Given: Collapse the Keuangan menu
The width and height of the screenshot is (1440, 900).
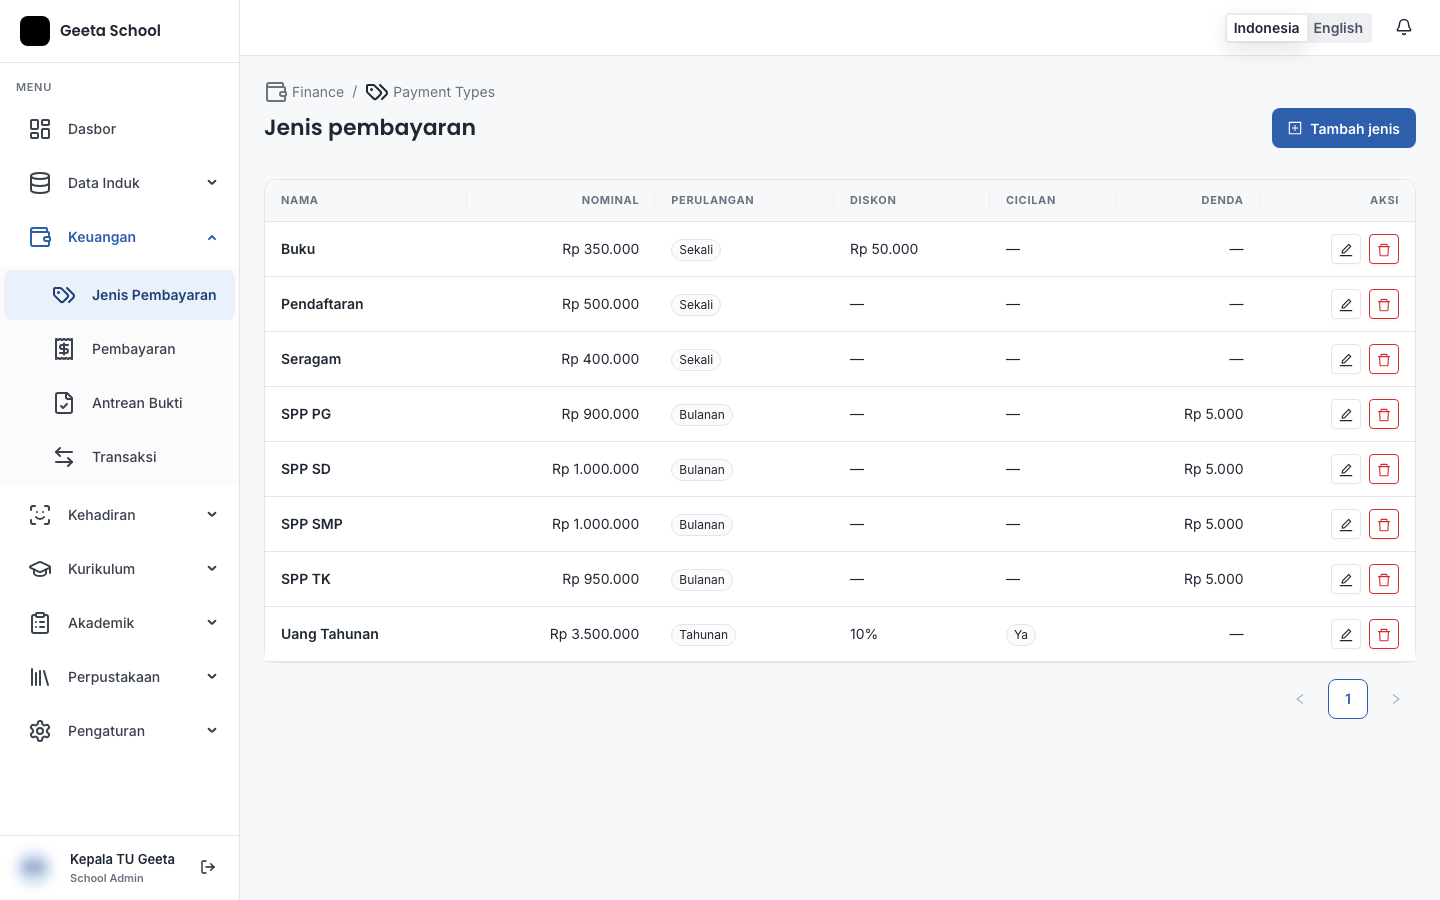Looking at the screenshot, I should 120,237.
